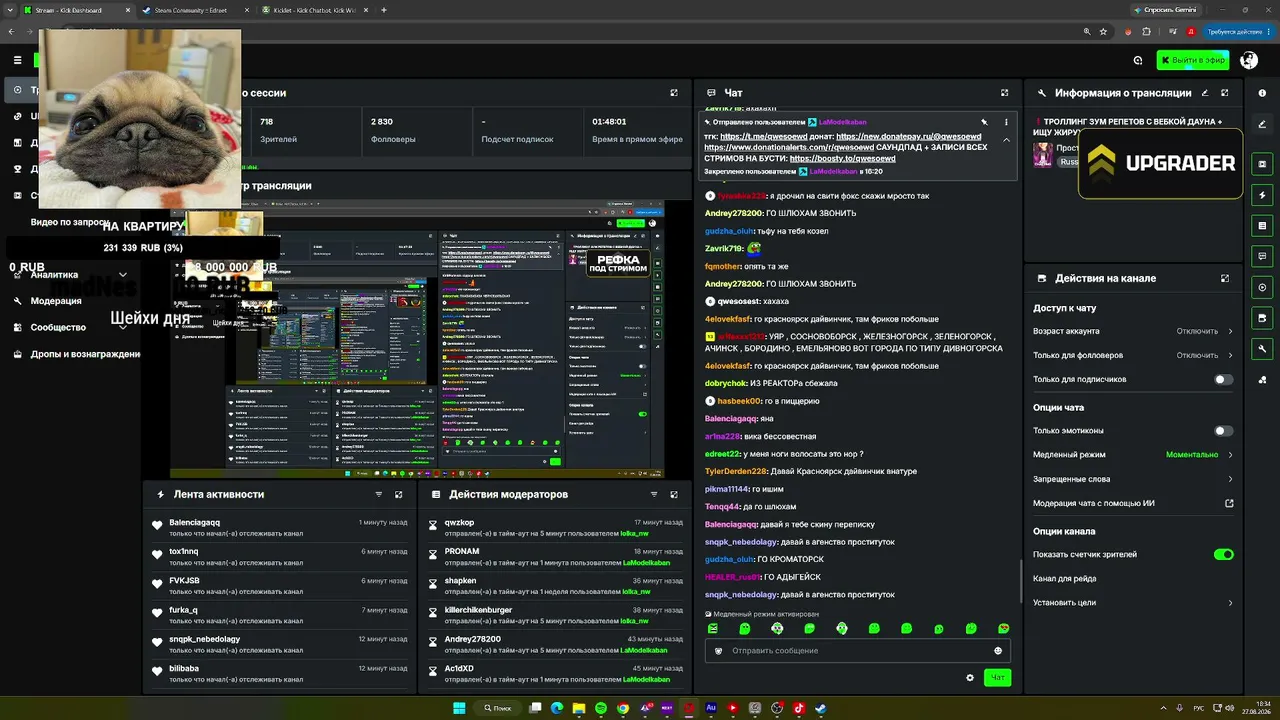
Task: Open Adobe Audition from the taskbar
Action: click(x=711, y=708)
